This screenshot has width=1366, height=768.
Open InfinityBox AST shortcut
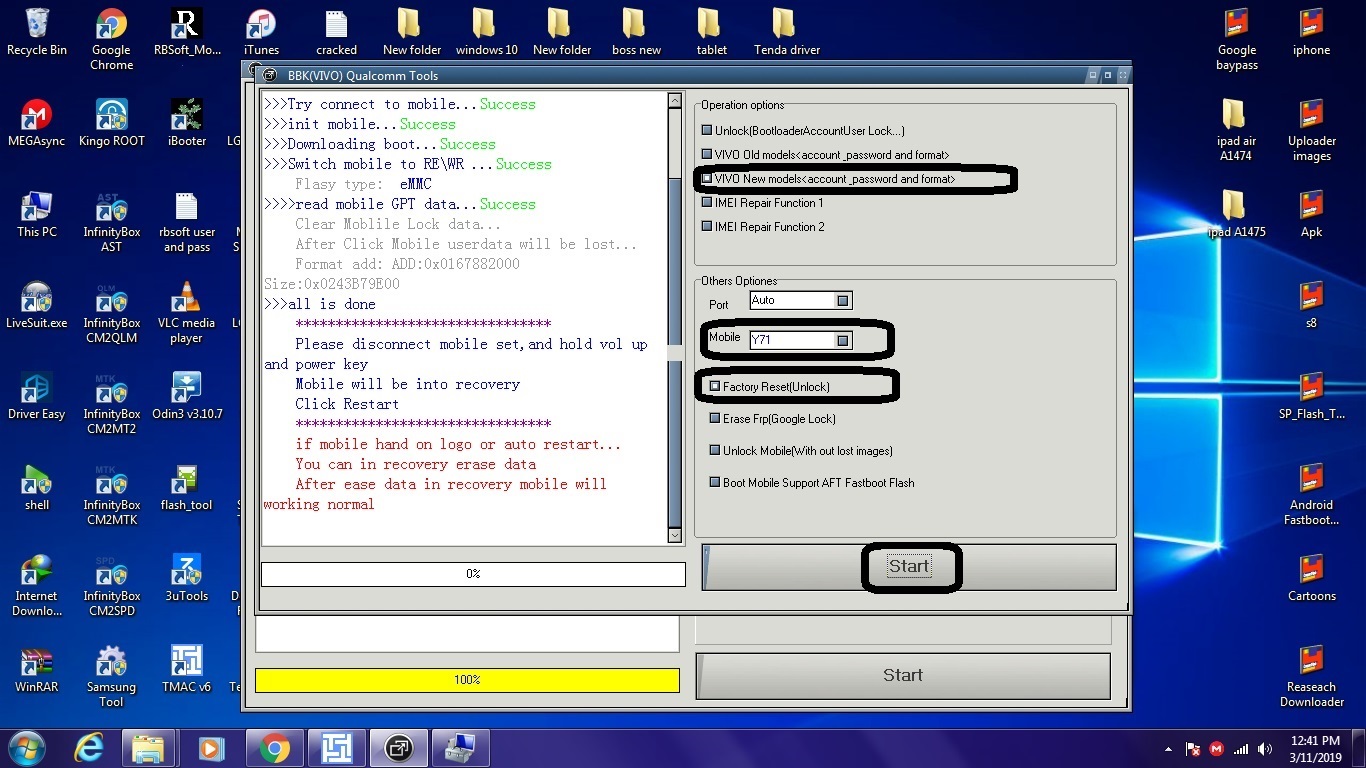point(111,221)
